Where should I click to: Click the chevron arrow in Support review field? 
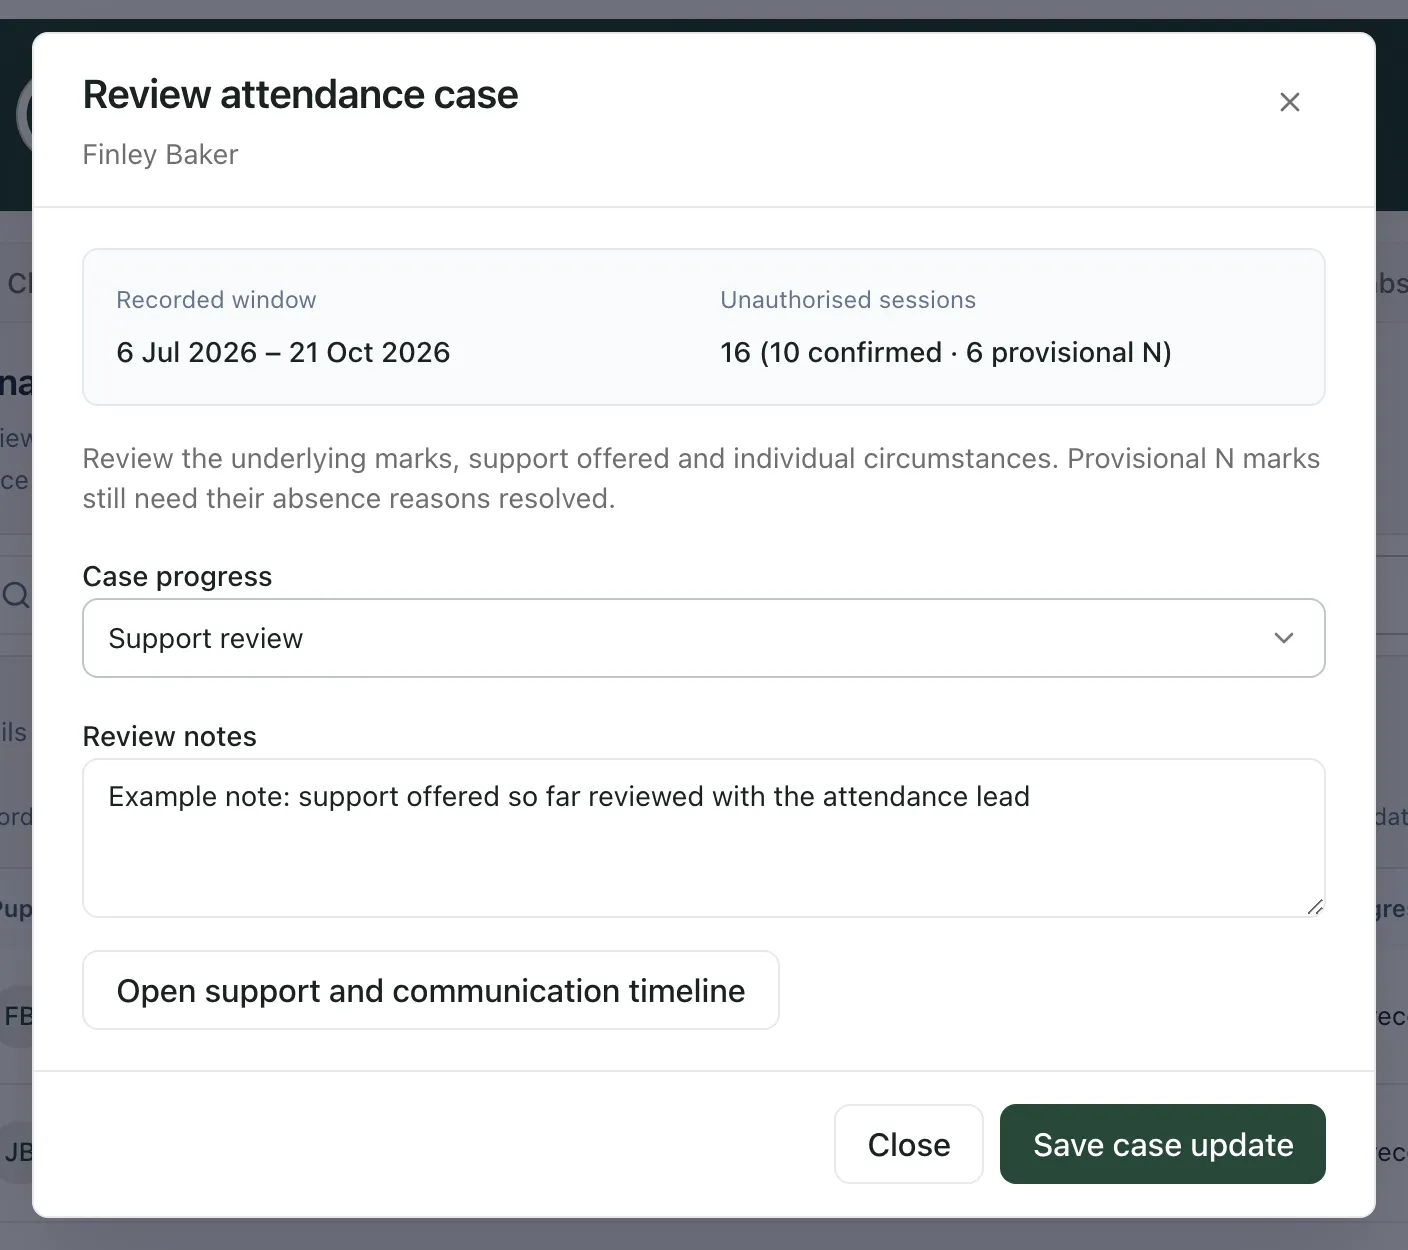pyautogui.click(x=1284, y=638)
